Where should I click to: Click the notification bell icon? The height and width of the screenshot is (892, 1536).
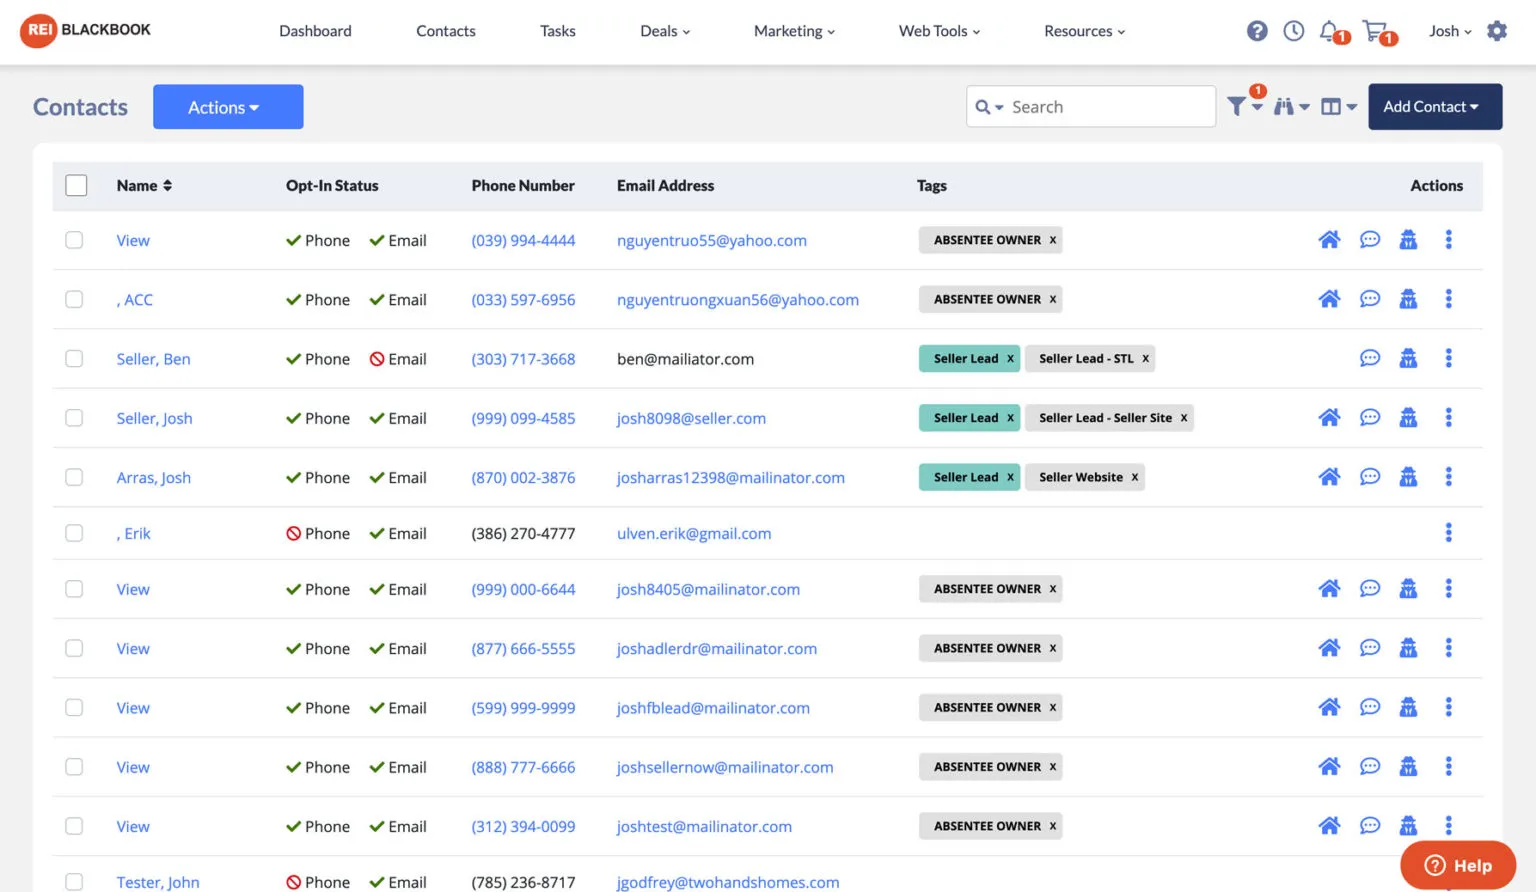tap(1330, 31)
